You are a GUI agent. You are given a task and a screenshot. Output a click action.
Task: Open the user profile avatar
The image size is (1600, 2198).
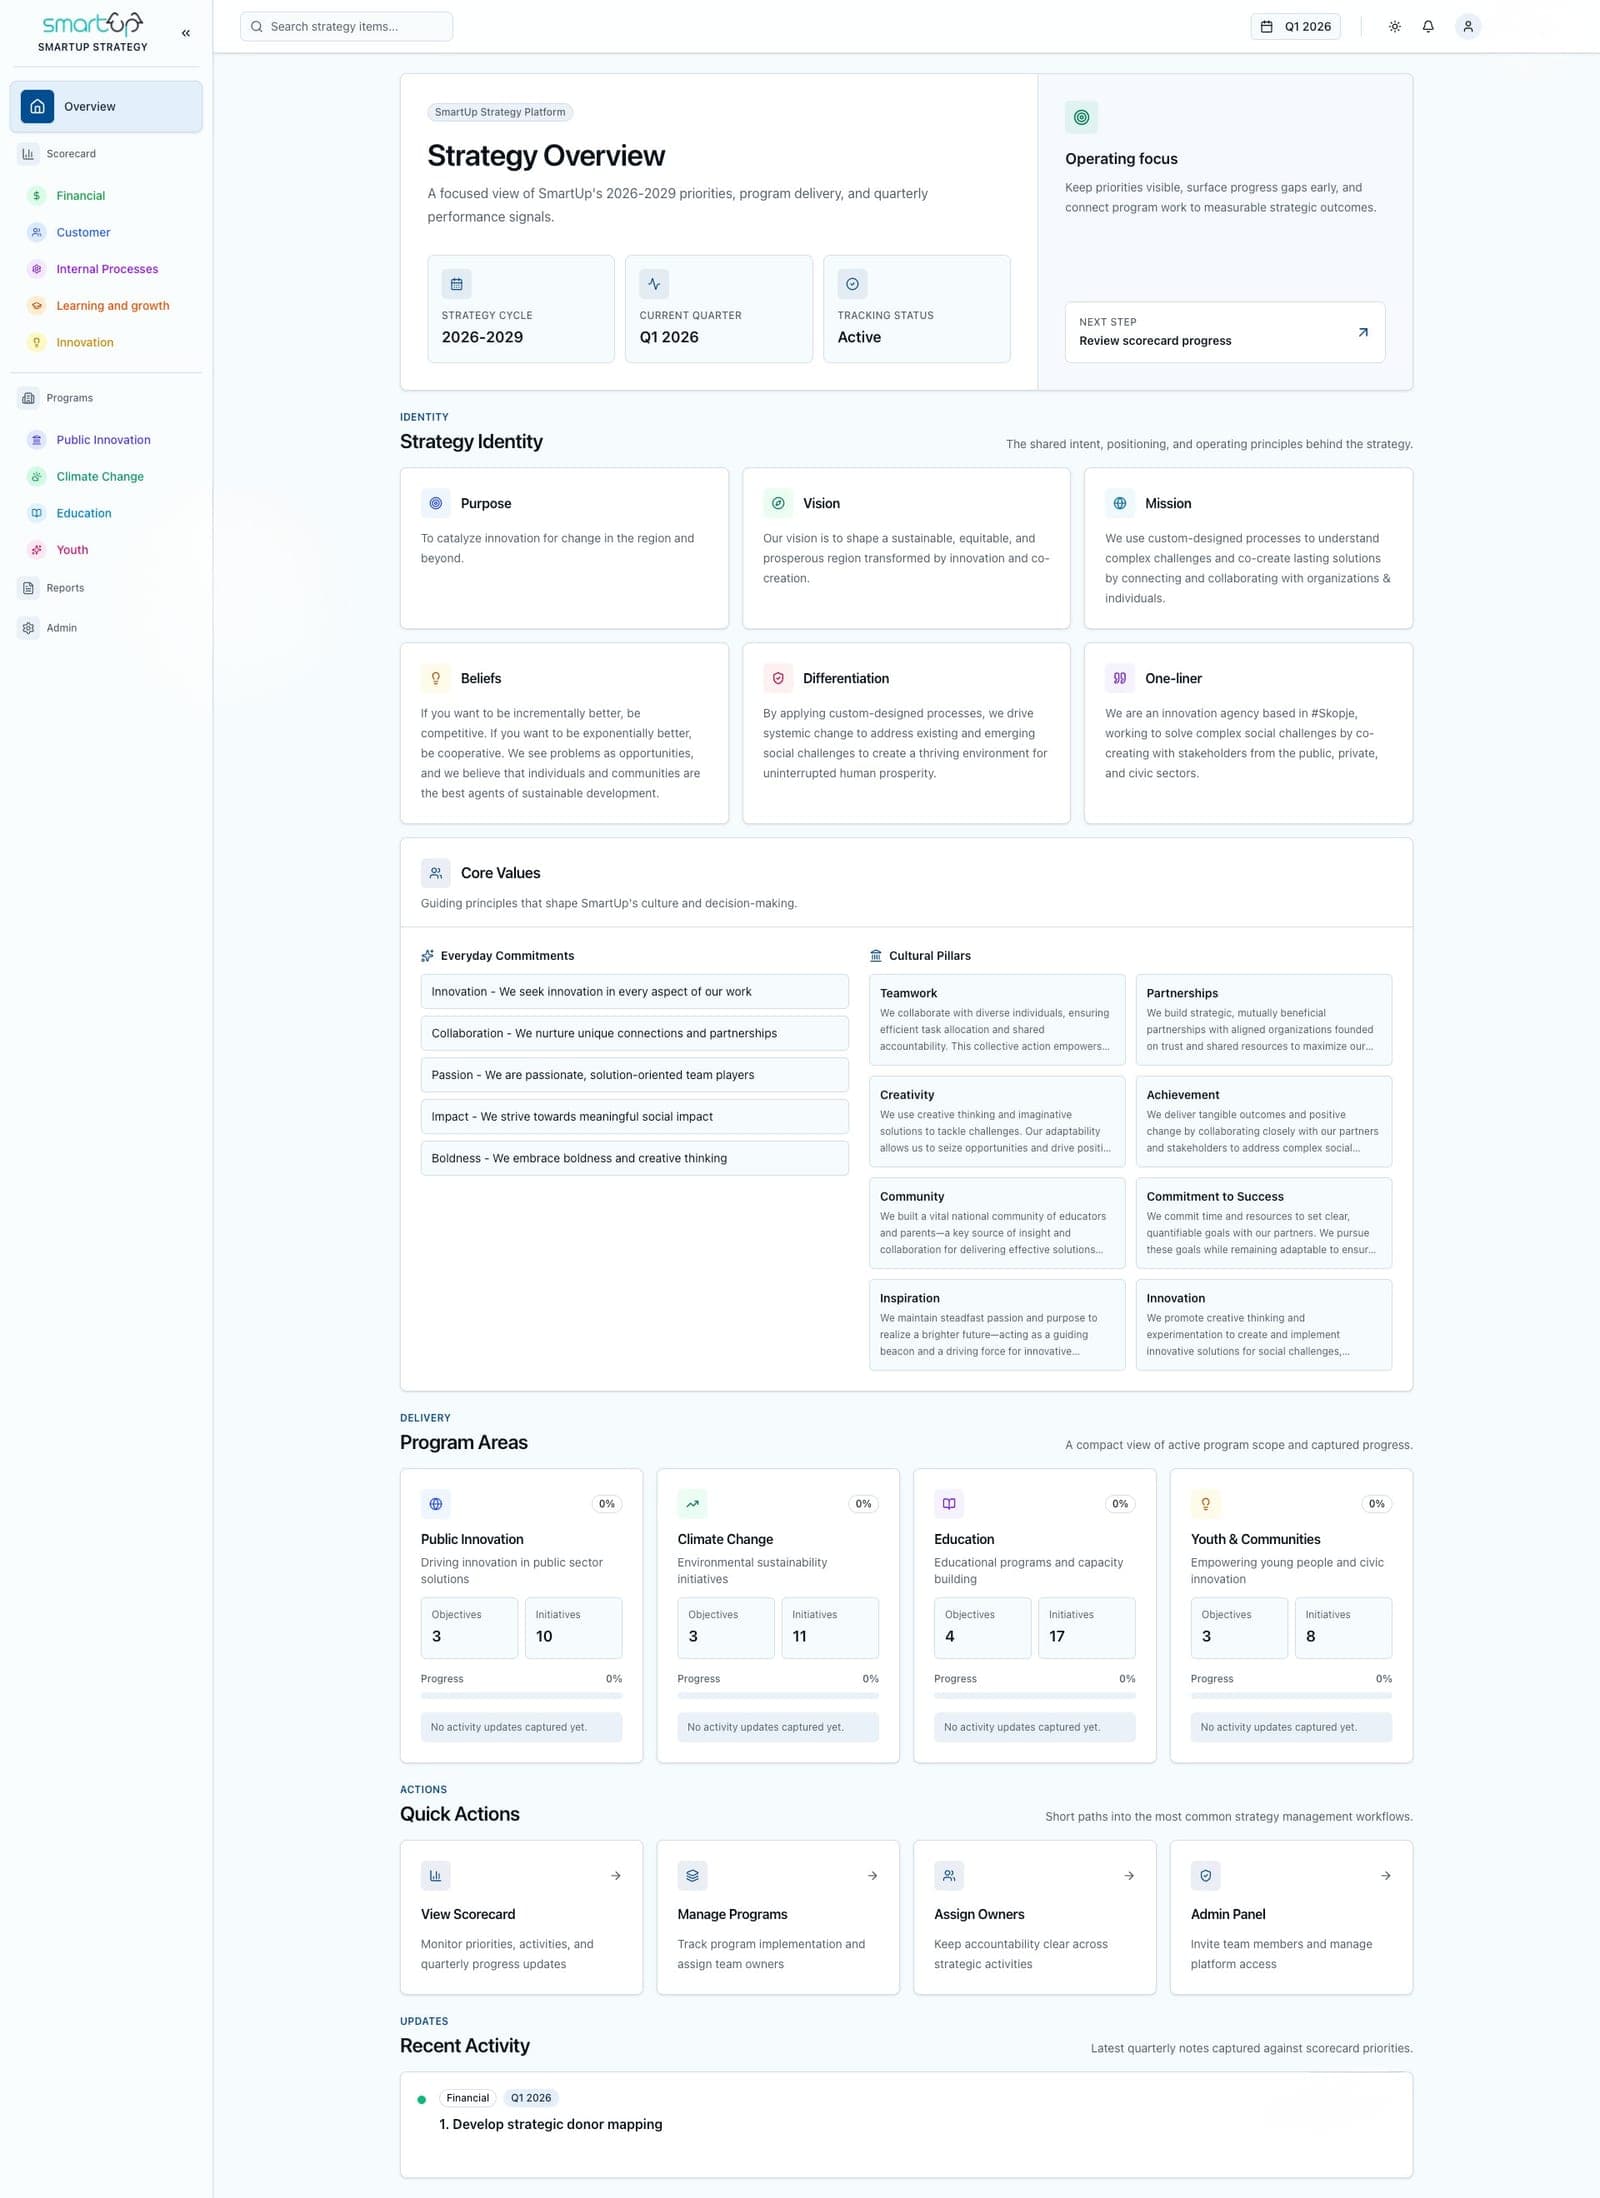click(x=1468, y=27)
